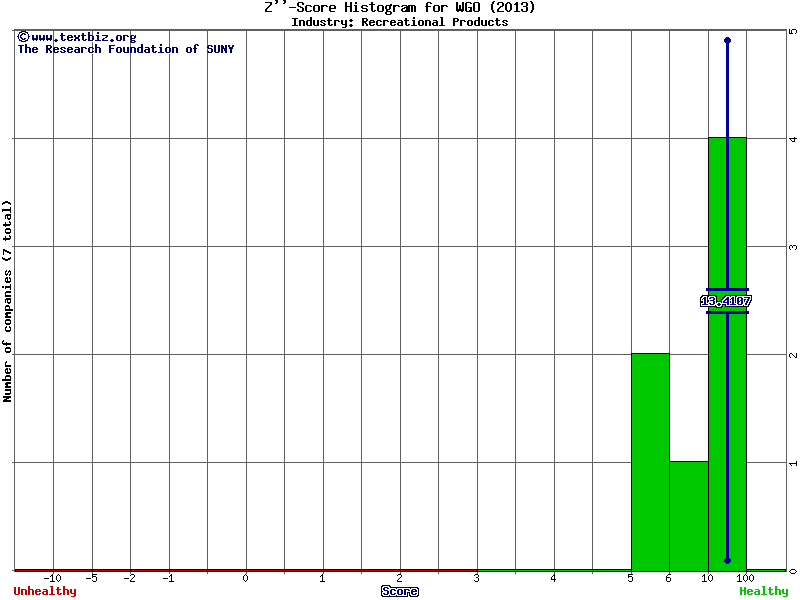The width and height of the screenshot is (800, 600).
Task: Click the x-axis tick label '-5'
Action: coord(91,578)
